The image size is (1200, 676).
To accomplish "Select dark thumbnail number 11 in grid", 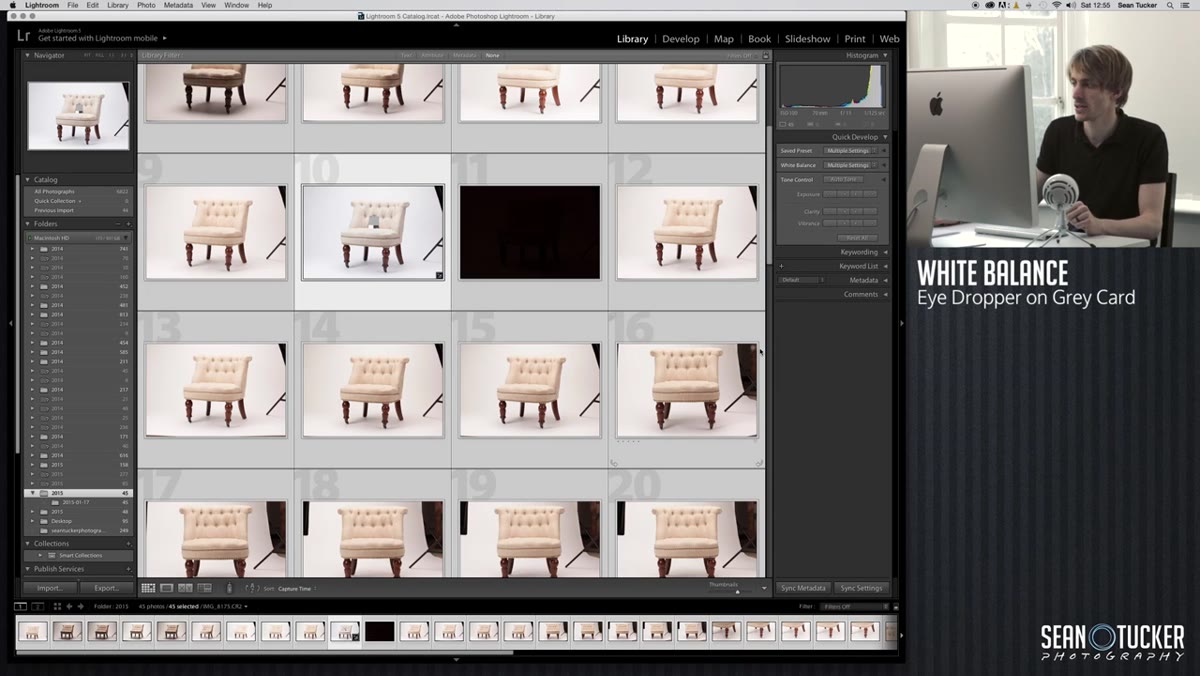I will 530,232.
